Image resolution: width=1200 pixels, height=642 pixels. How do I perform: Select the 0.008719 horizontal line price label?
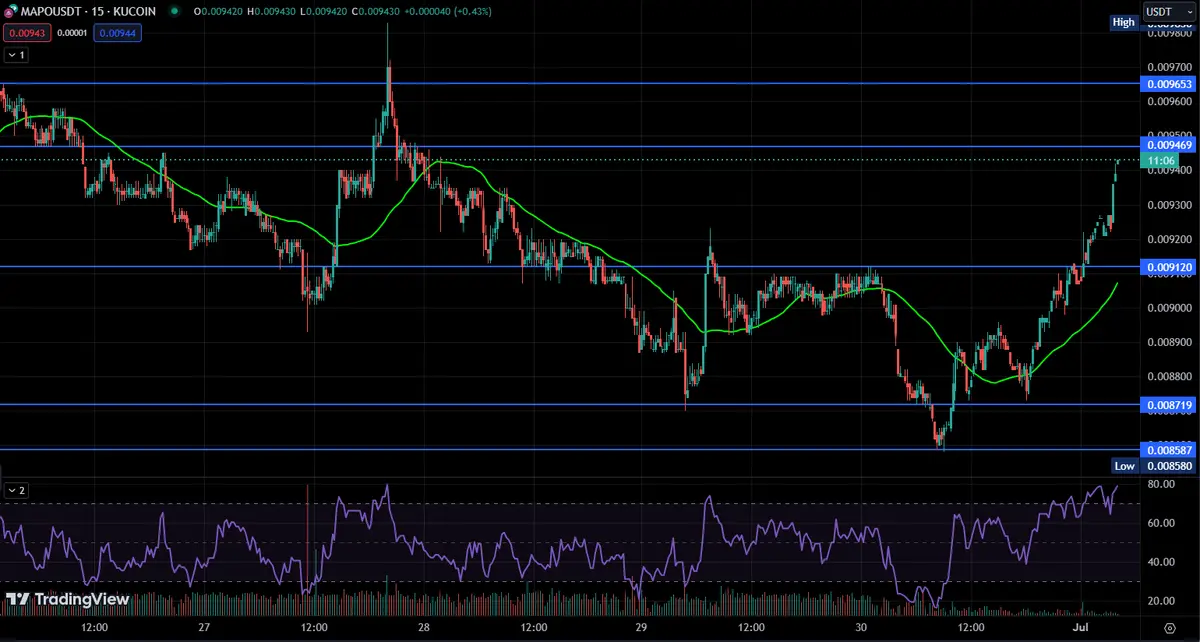pos(1166,405)
